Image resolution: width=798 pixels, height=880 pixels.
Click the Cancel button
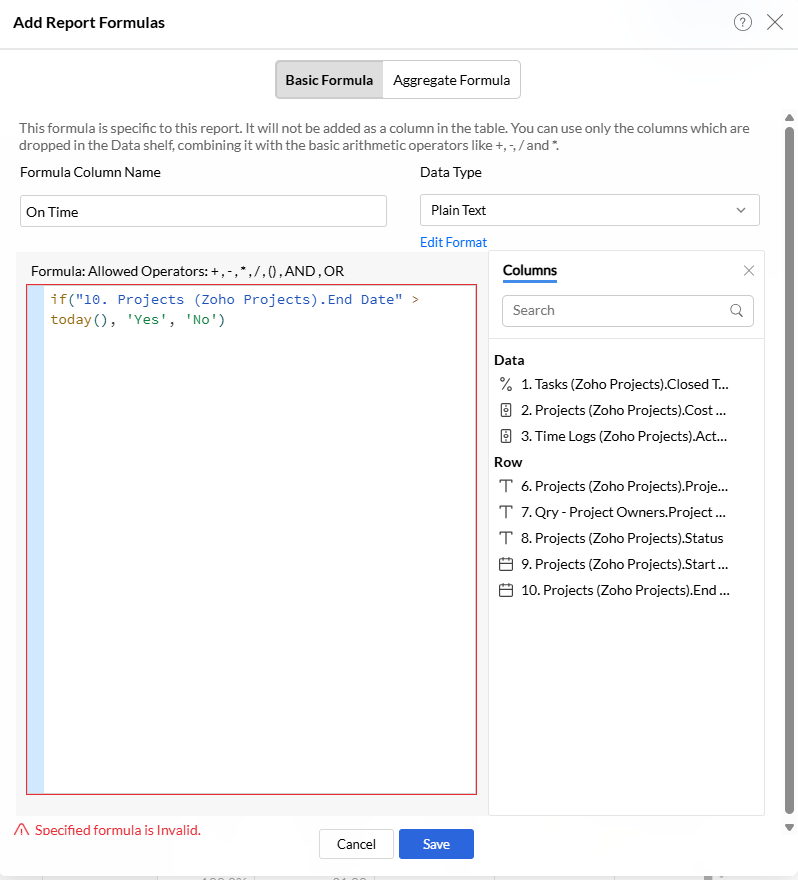point(356,844)
